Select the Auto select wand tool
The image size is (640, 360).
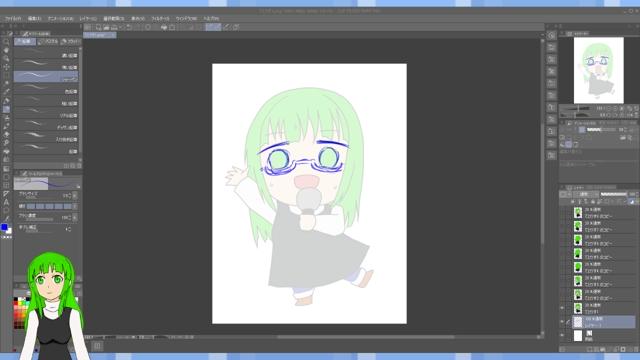click(6, 84)
